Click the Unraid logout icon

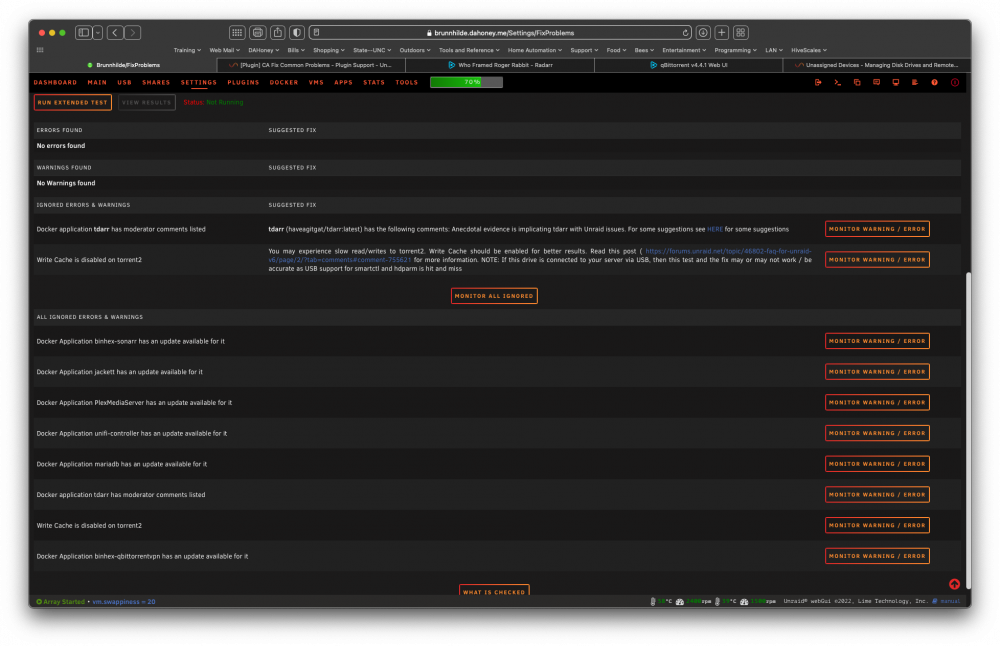[x=818, y=82]
